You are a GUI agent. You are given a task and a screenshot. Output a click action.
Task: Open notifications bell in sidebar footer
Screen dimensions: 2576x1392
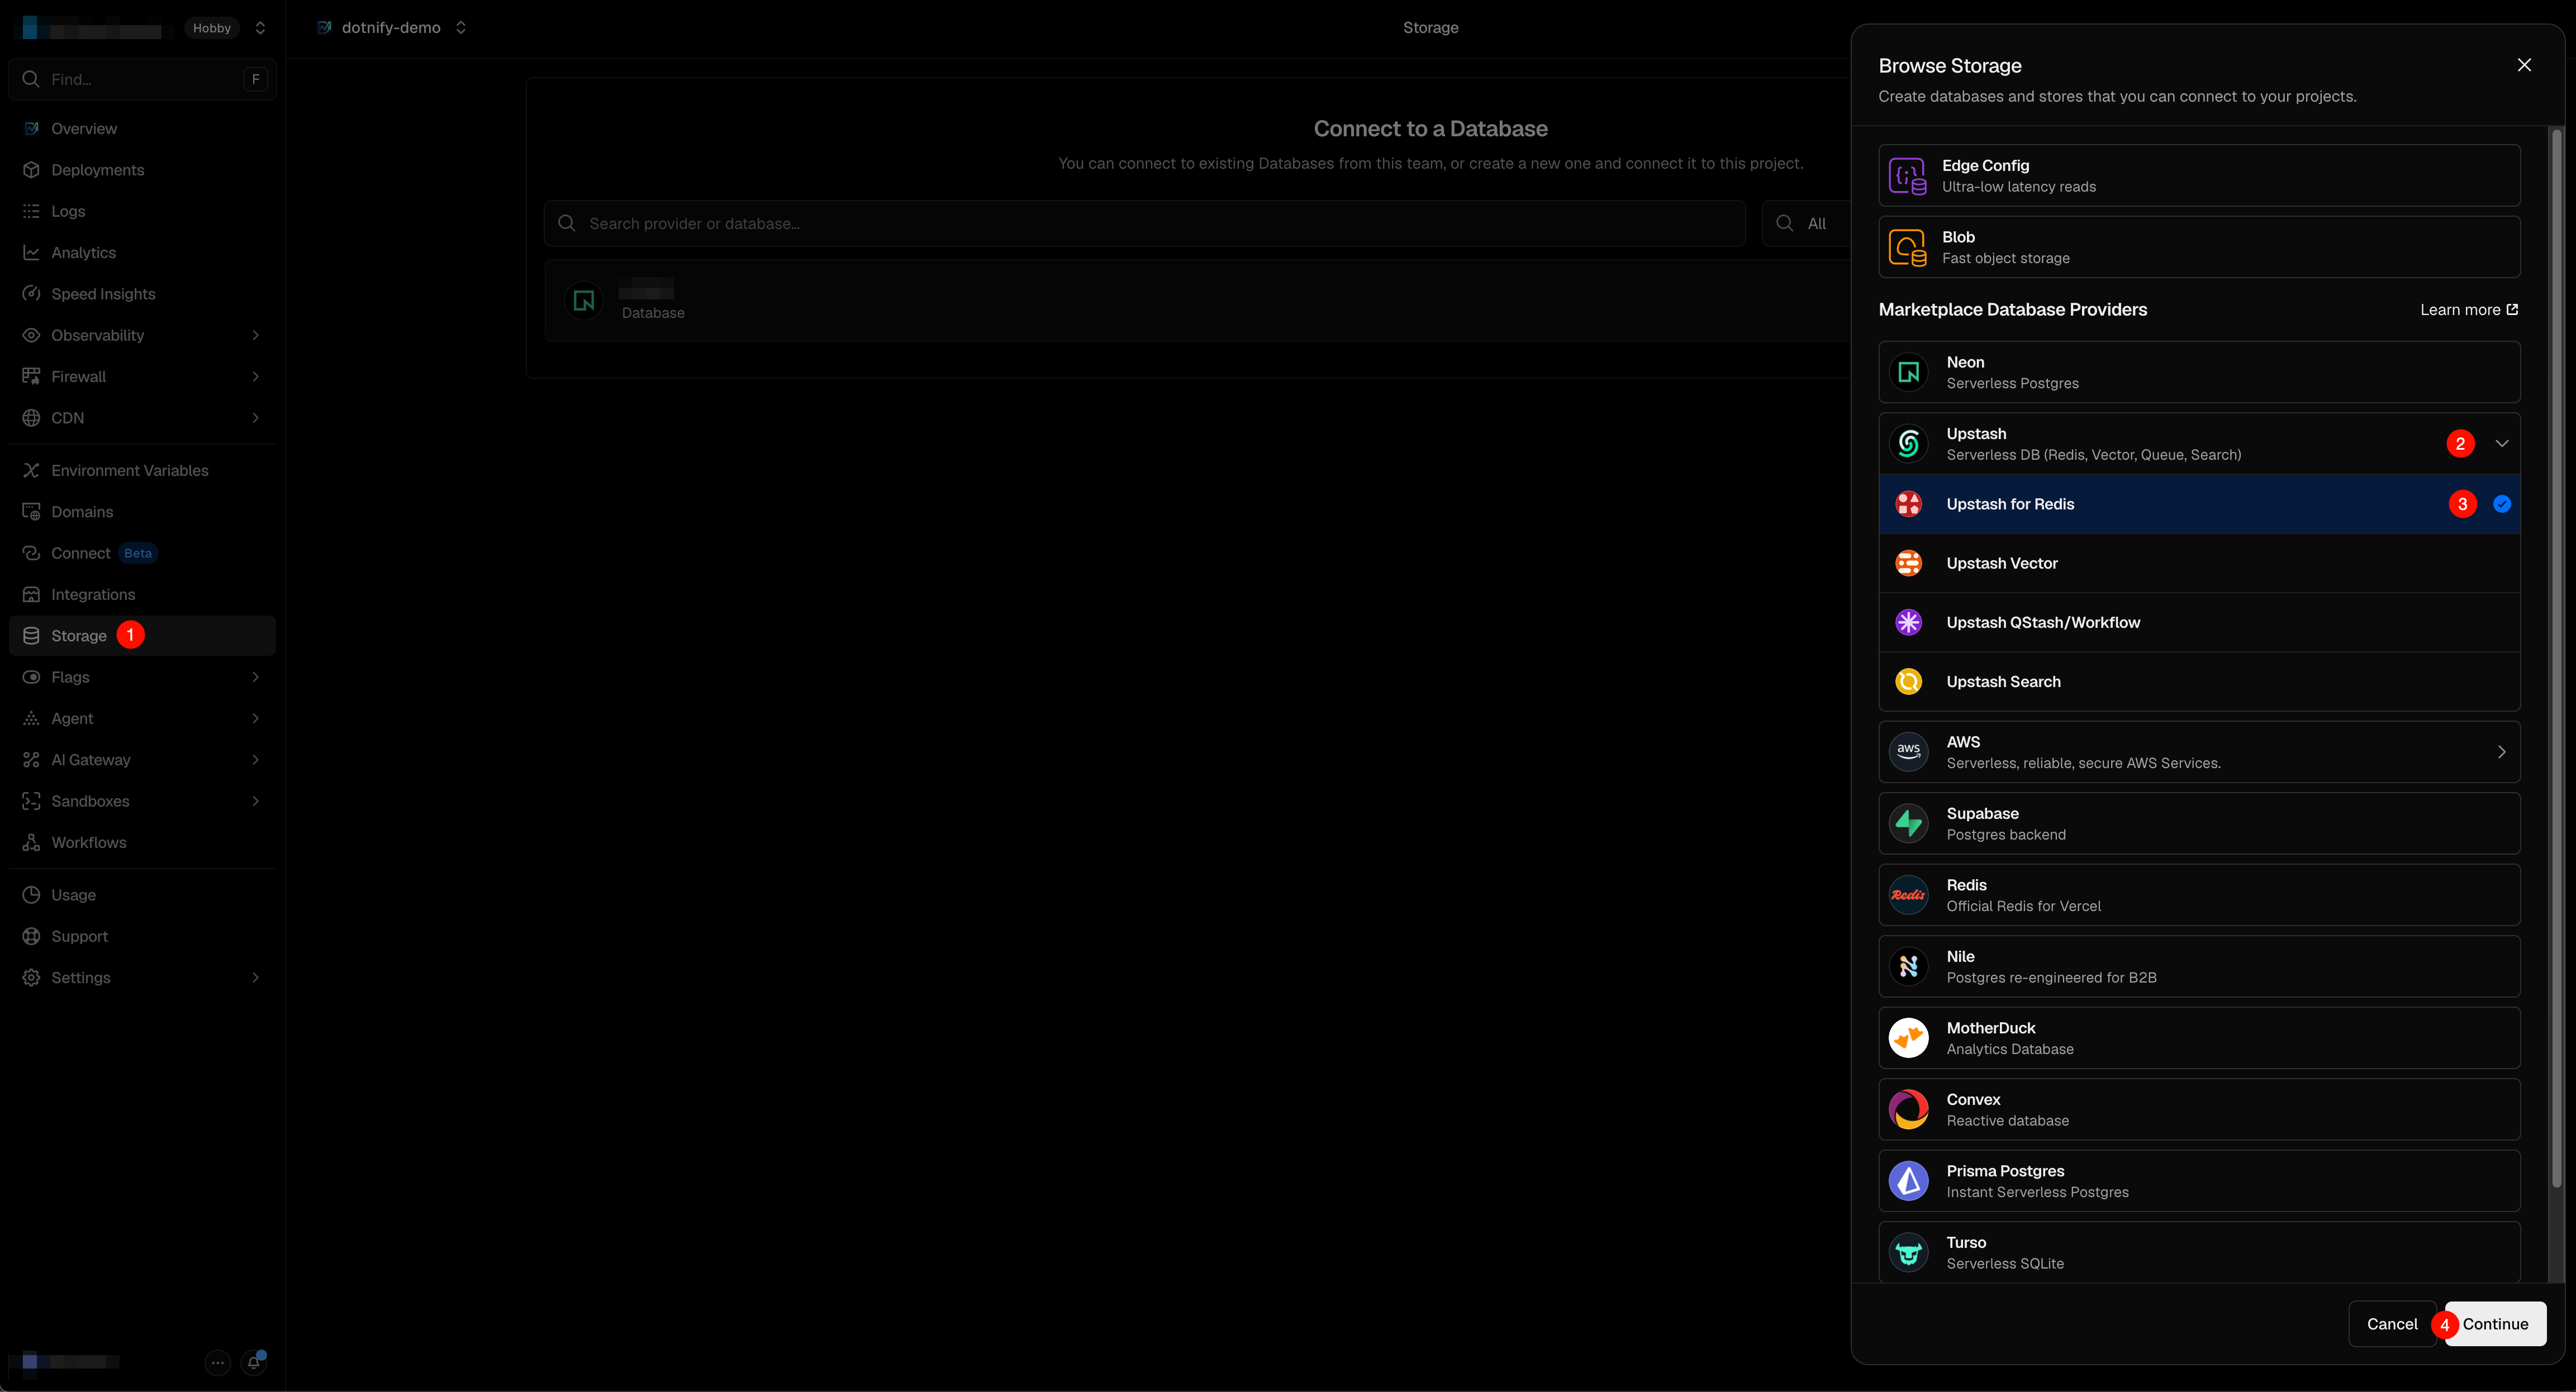point(254,1362)
